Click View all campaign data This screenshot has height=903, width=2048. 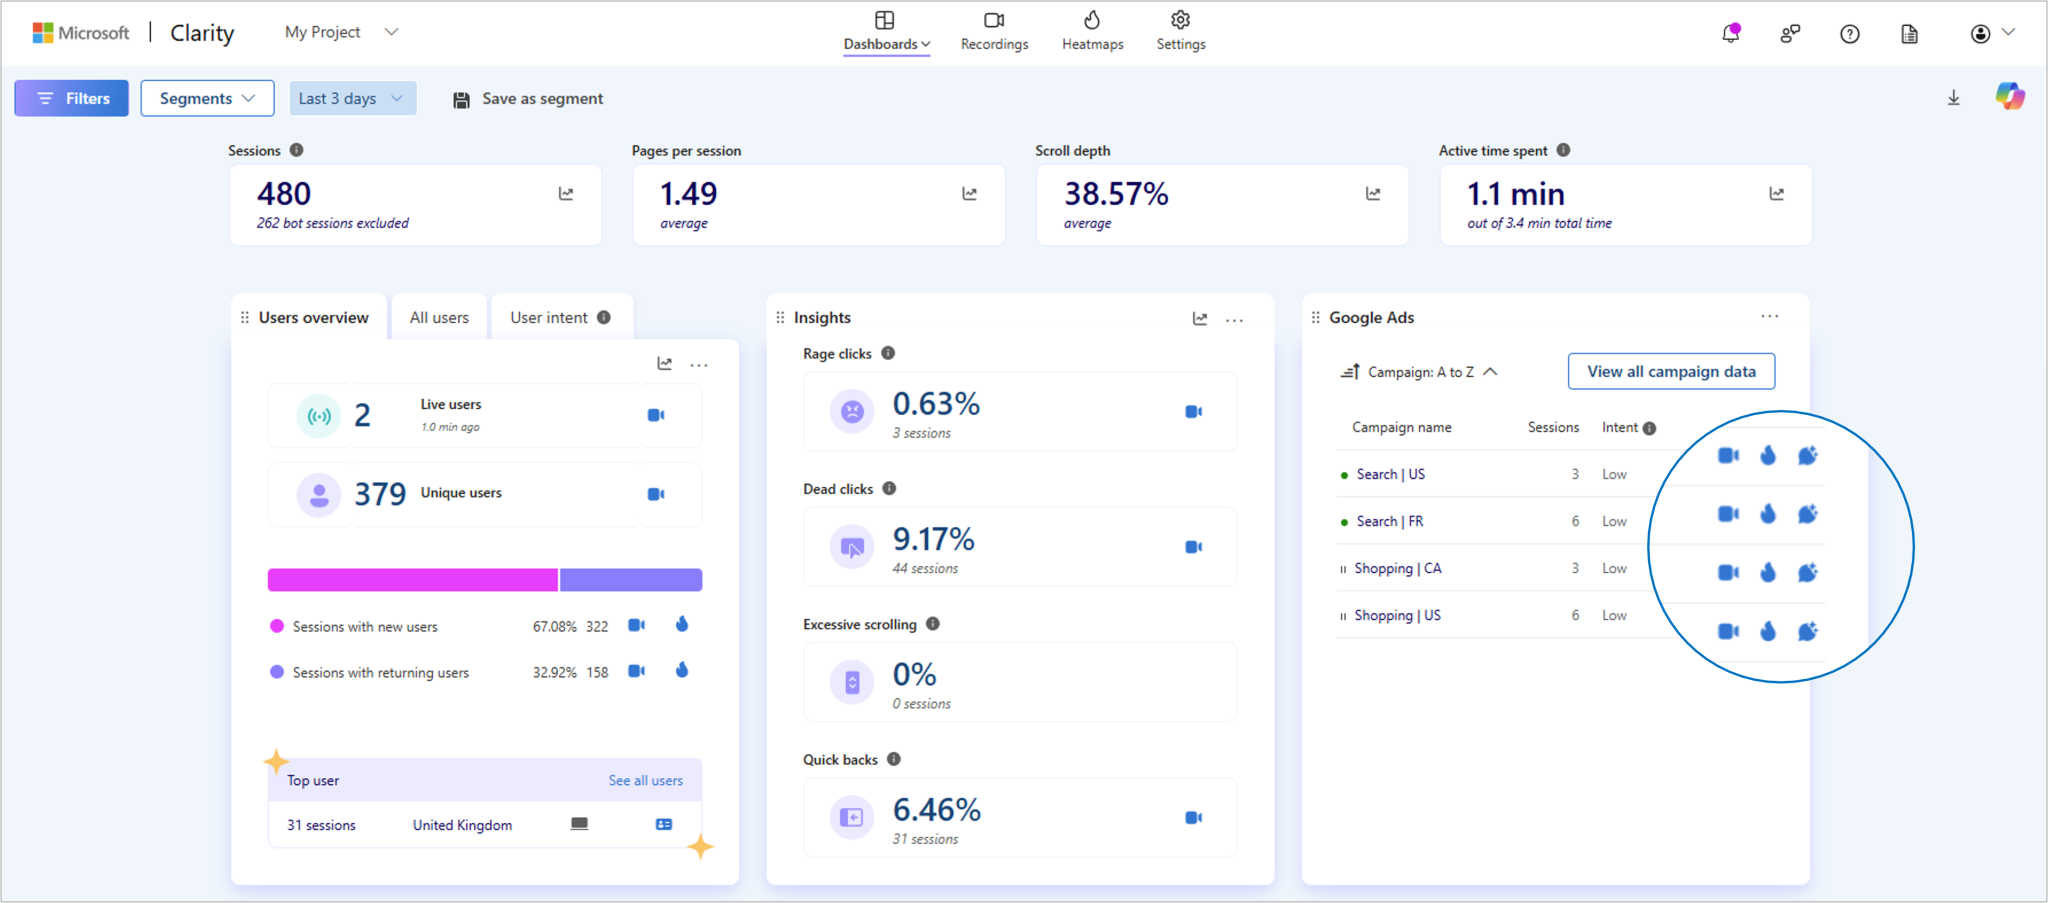pos(1671,371)
